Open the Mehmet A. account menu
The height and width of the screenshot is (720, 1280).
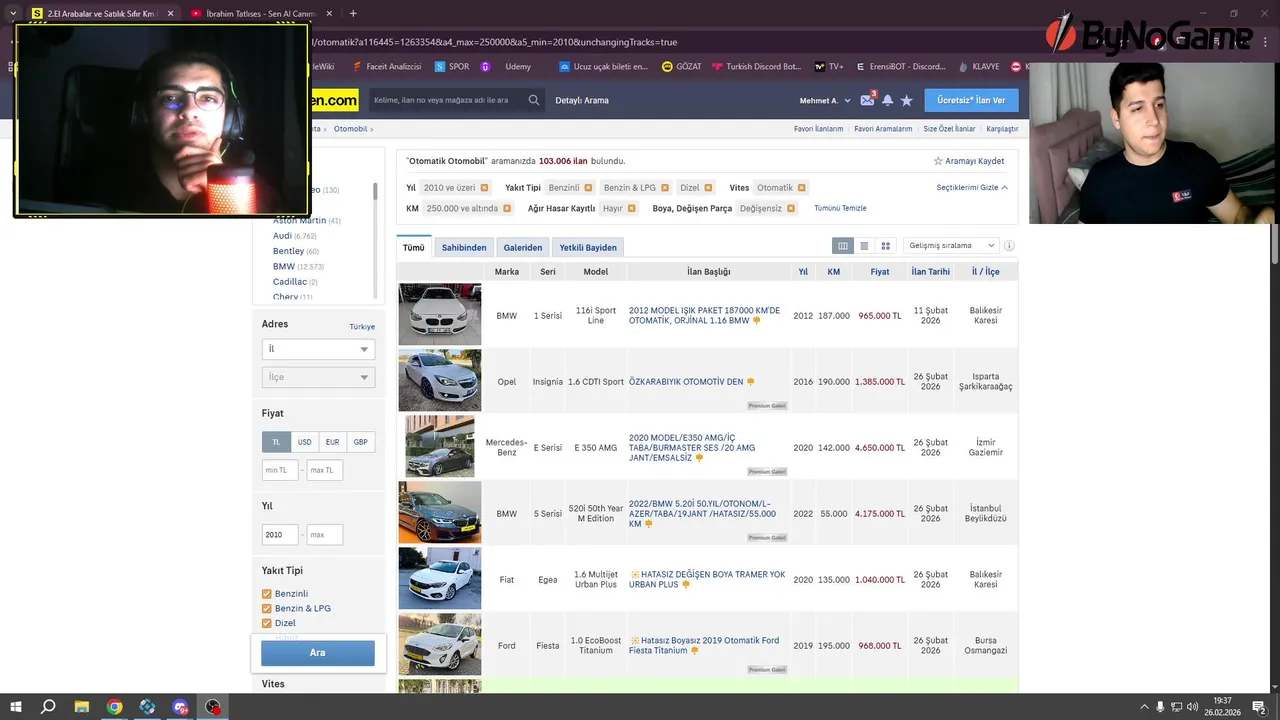click(825, 100)
